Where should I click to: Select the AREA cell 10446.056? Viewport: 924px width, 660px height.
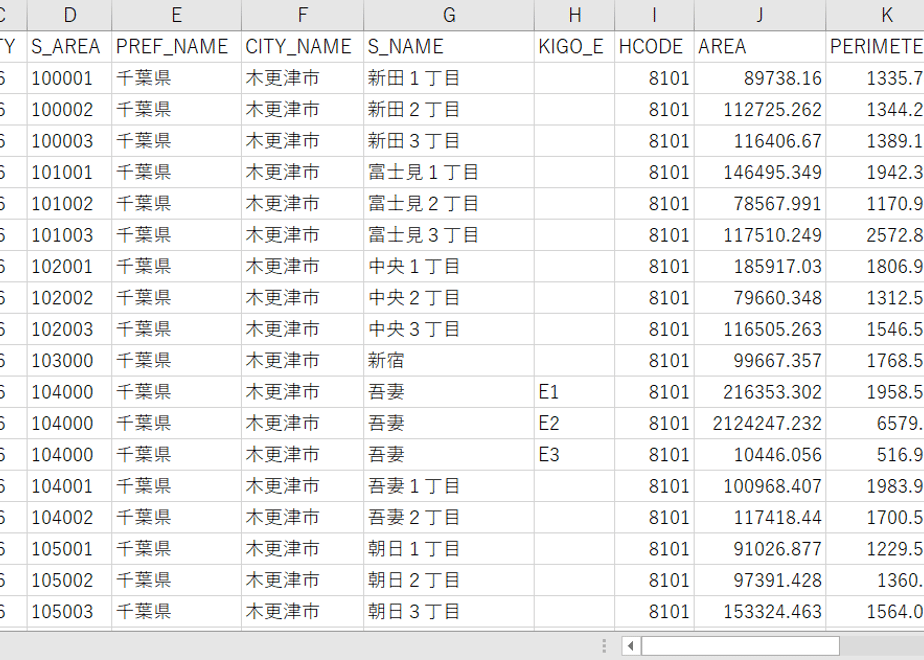[x=760, y=455]
